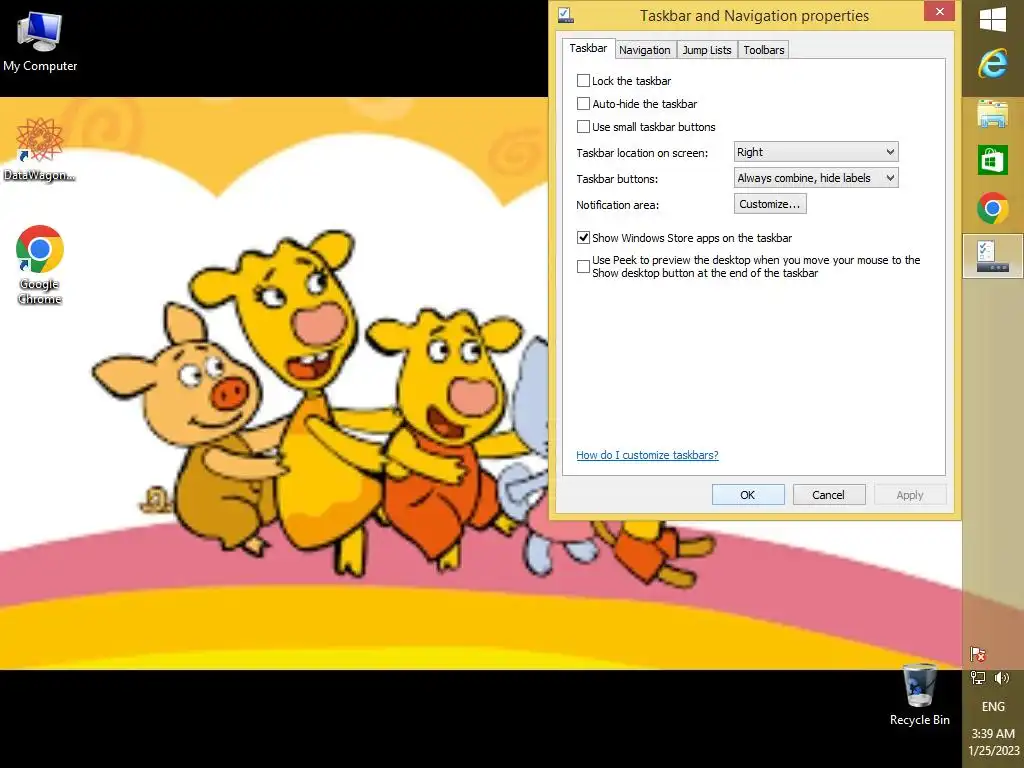Select the Taskbar properties taskbar button
The image size is (1024, 768).
[993, 256]
